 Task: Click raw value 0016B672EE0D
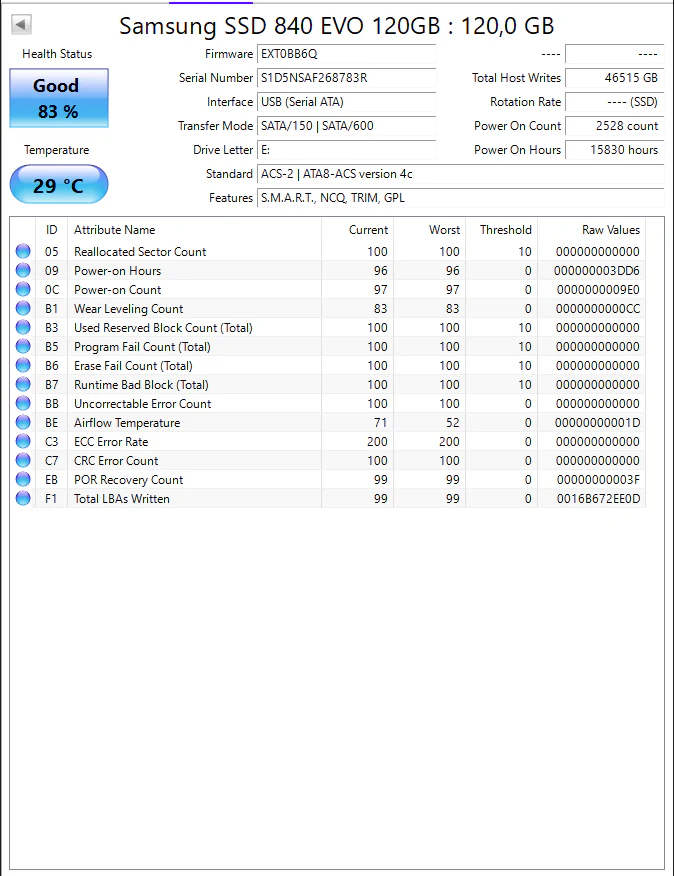[x=599, y=499]
